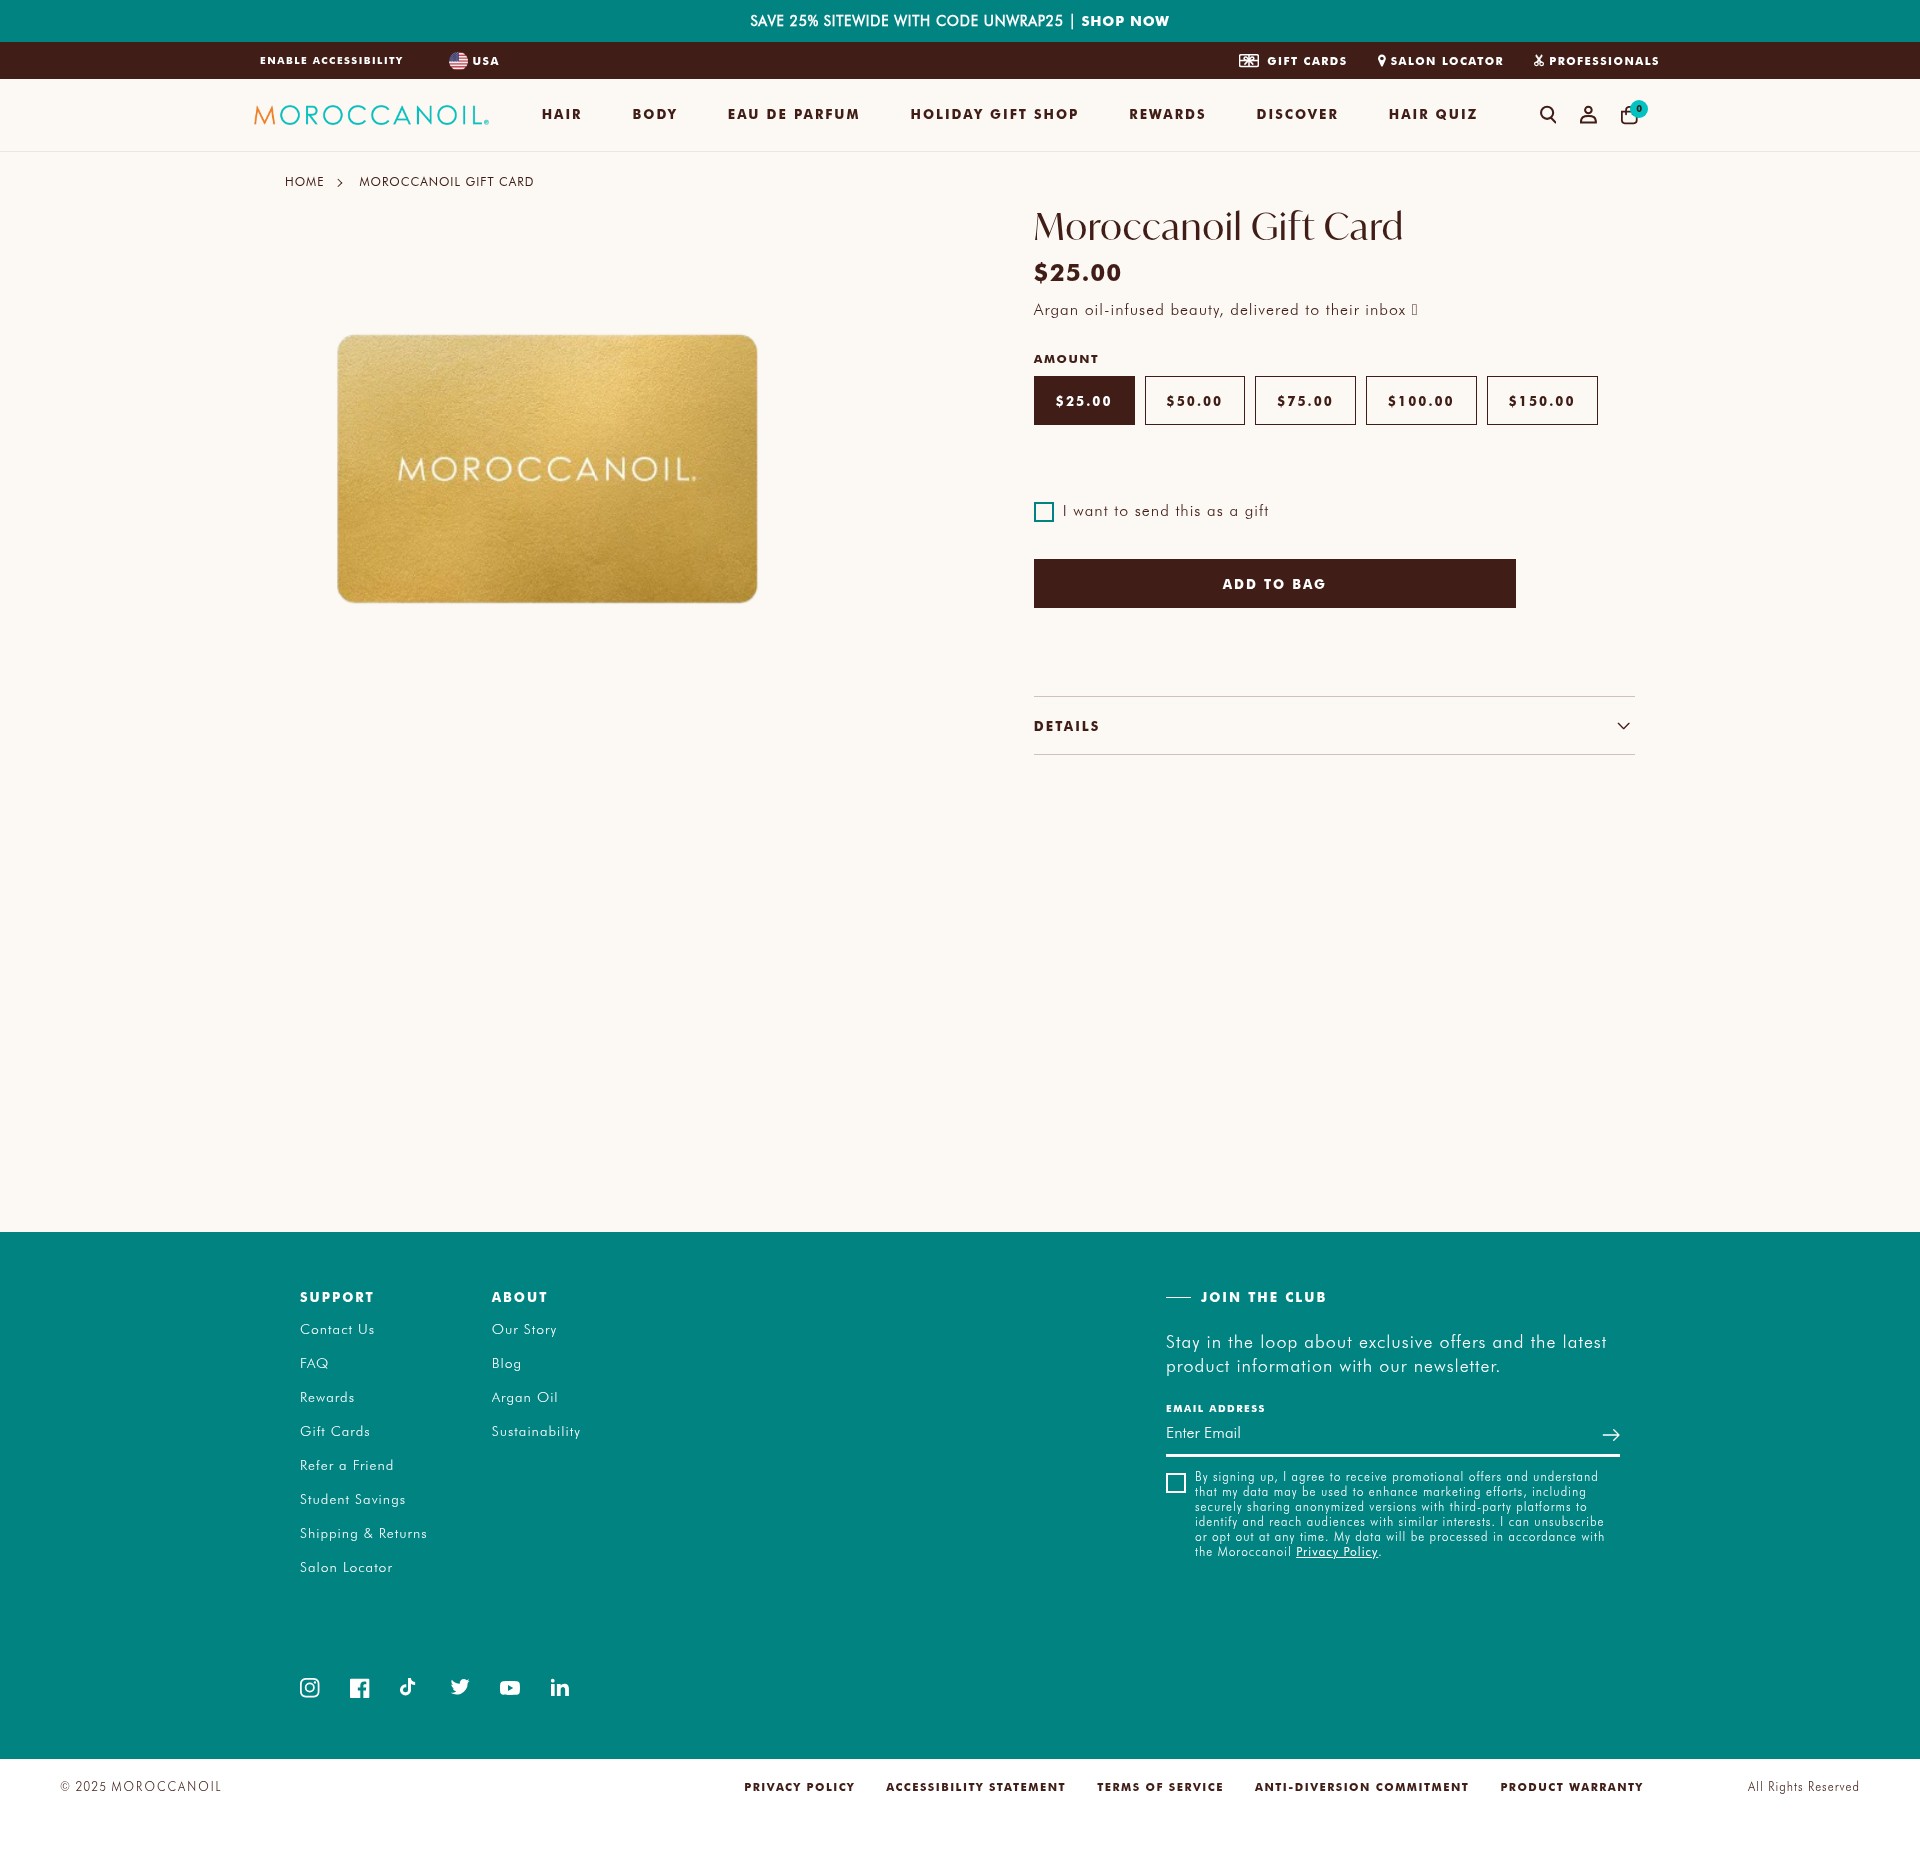Click the gold gift card product image
This screenshot has width=1920, height=1867.
pyautogui.click(x=547, y=469)
